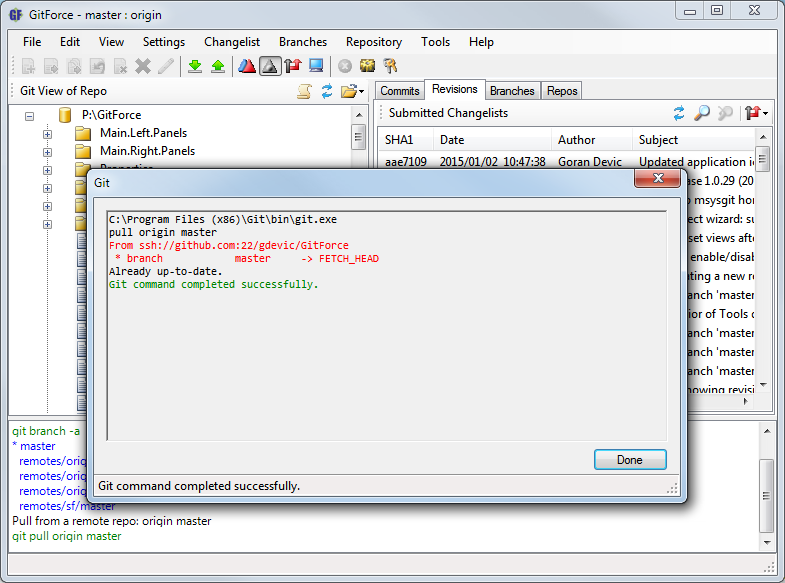Click the '* master' branch line in the log

pyautogui.click(x=34, y=446)
